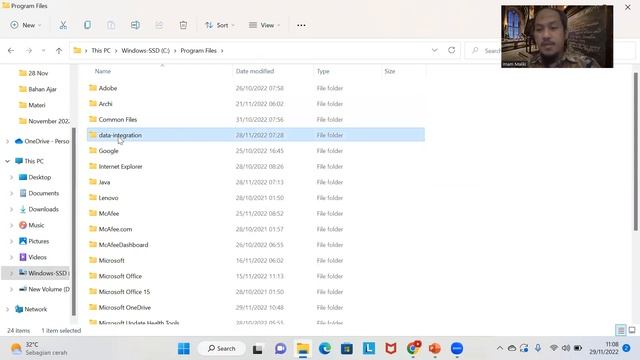
Task: Select Videos in navigation pane
Action: click(37, 257)
